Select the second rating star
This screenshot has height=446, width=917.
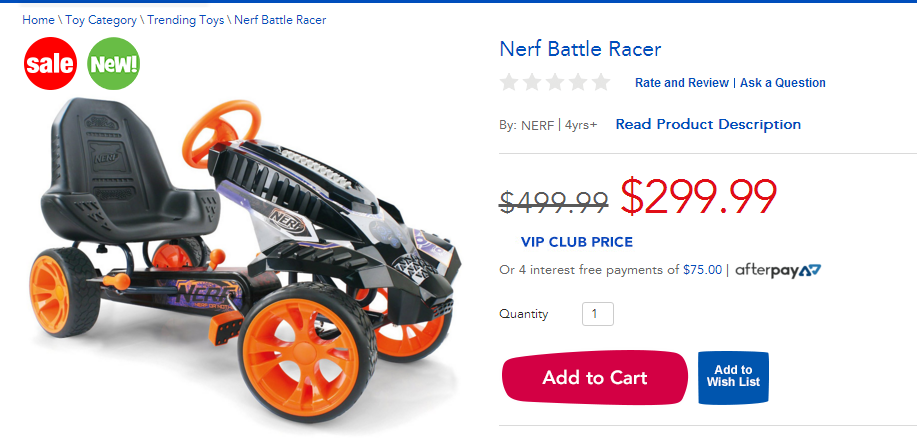click(532, 82)
